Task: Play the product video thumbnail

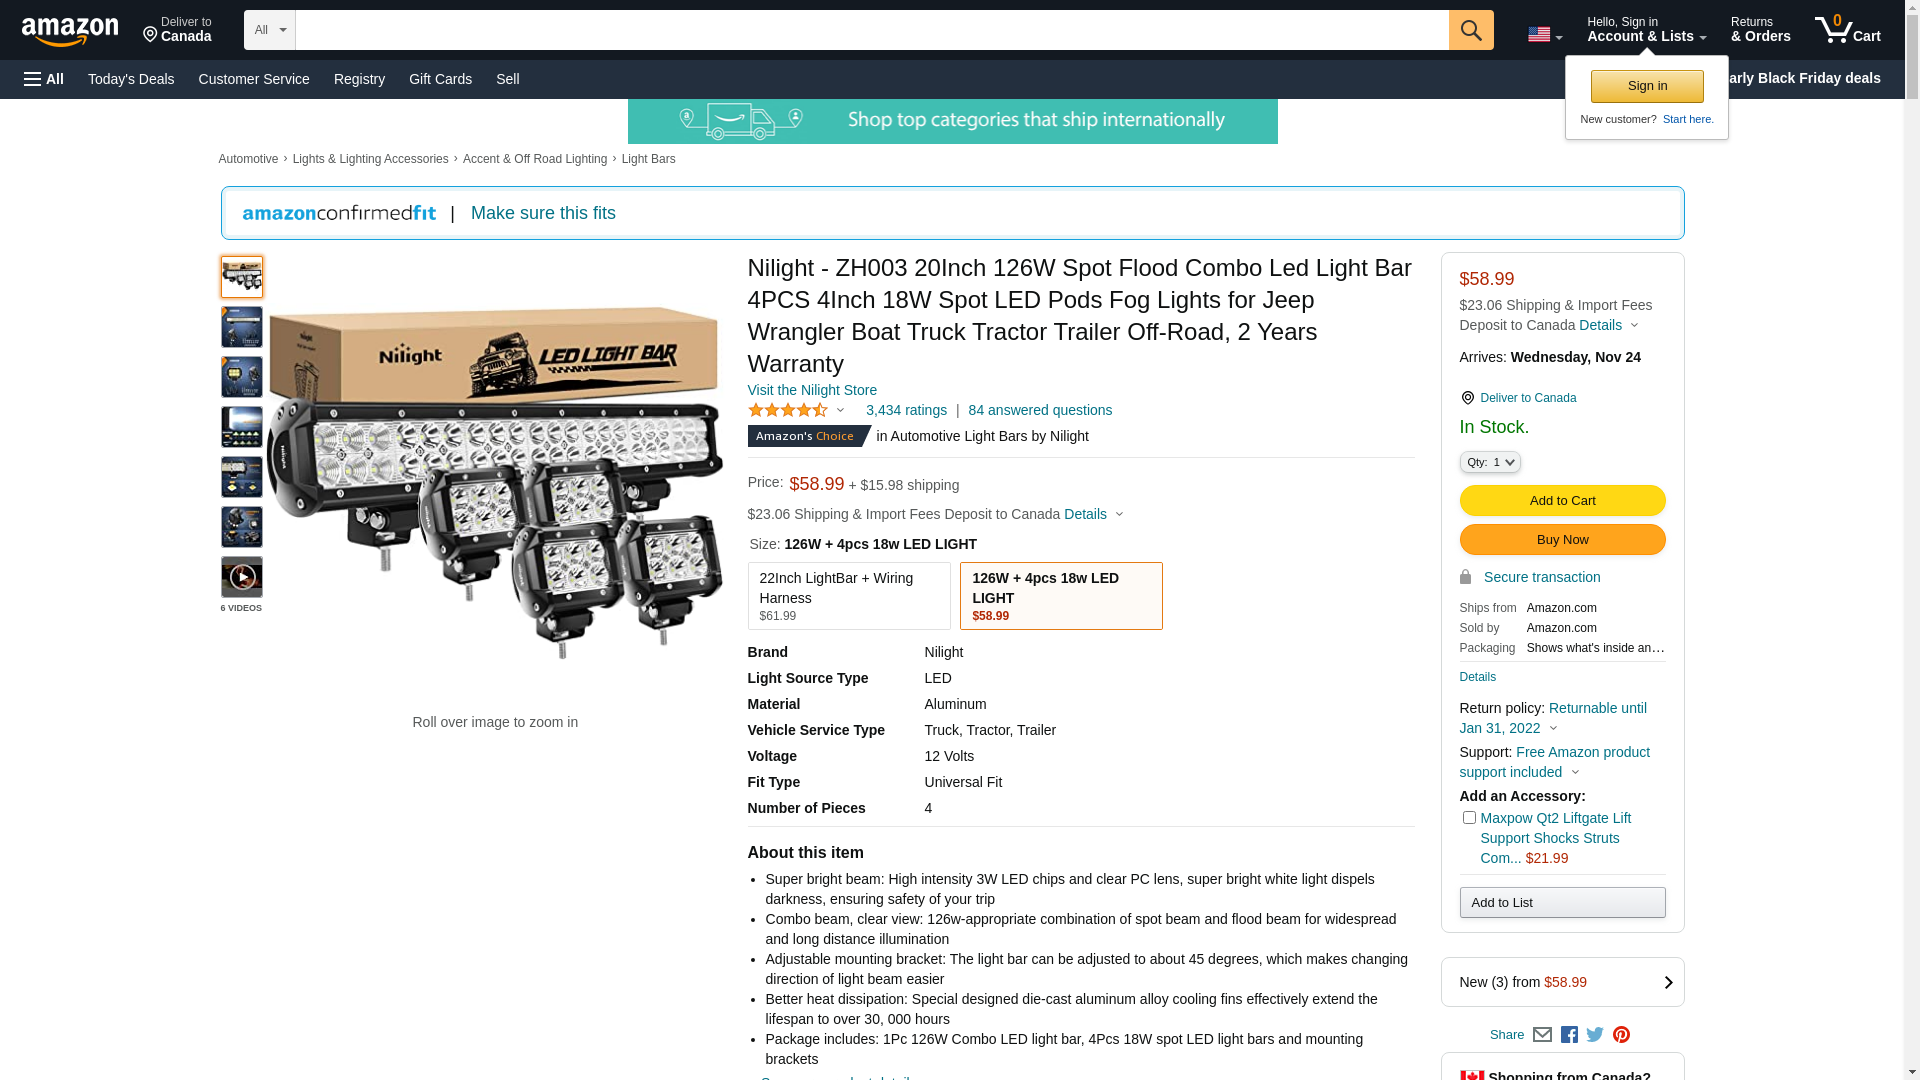Action: coord(242,577)
